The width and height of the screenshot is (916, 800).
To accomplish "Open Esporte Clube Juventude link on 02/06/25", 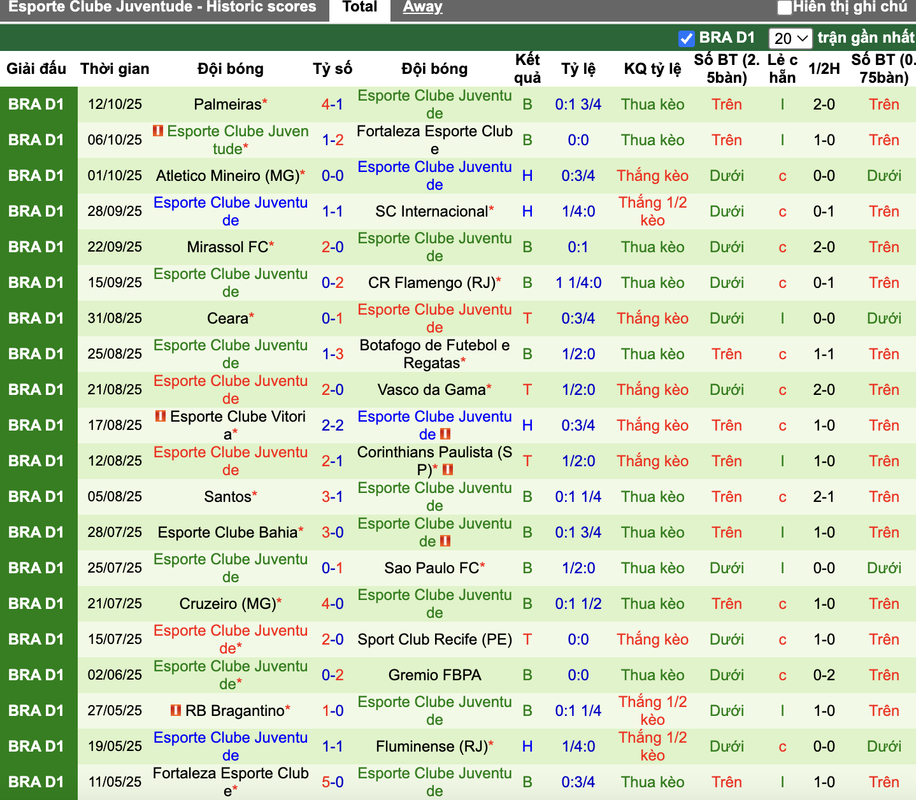I will (x=230, y=675).
